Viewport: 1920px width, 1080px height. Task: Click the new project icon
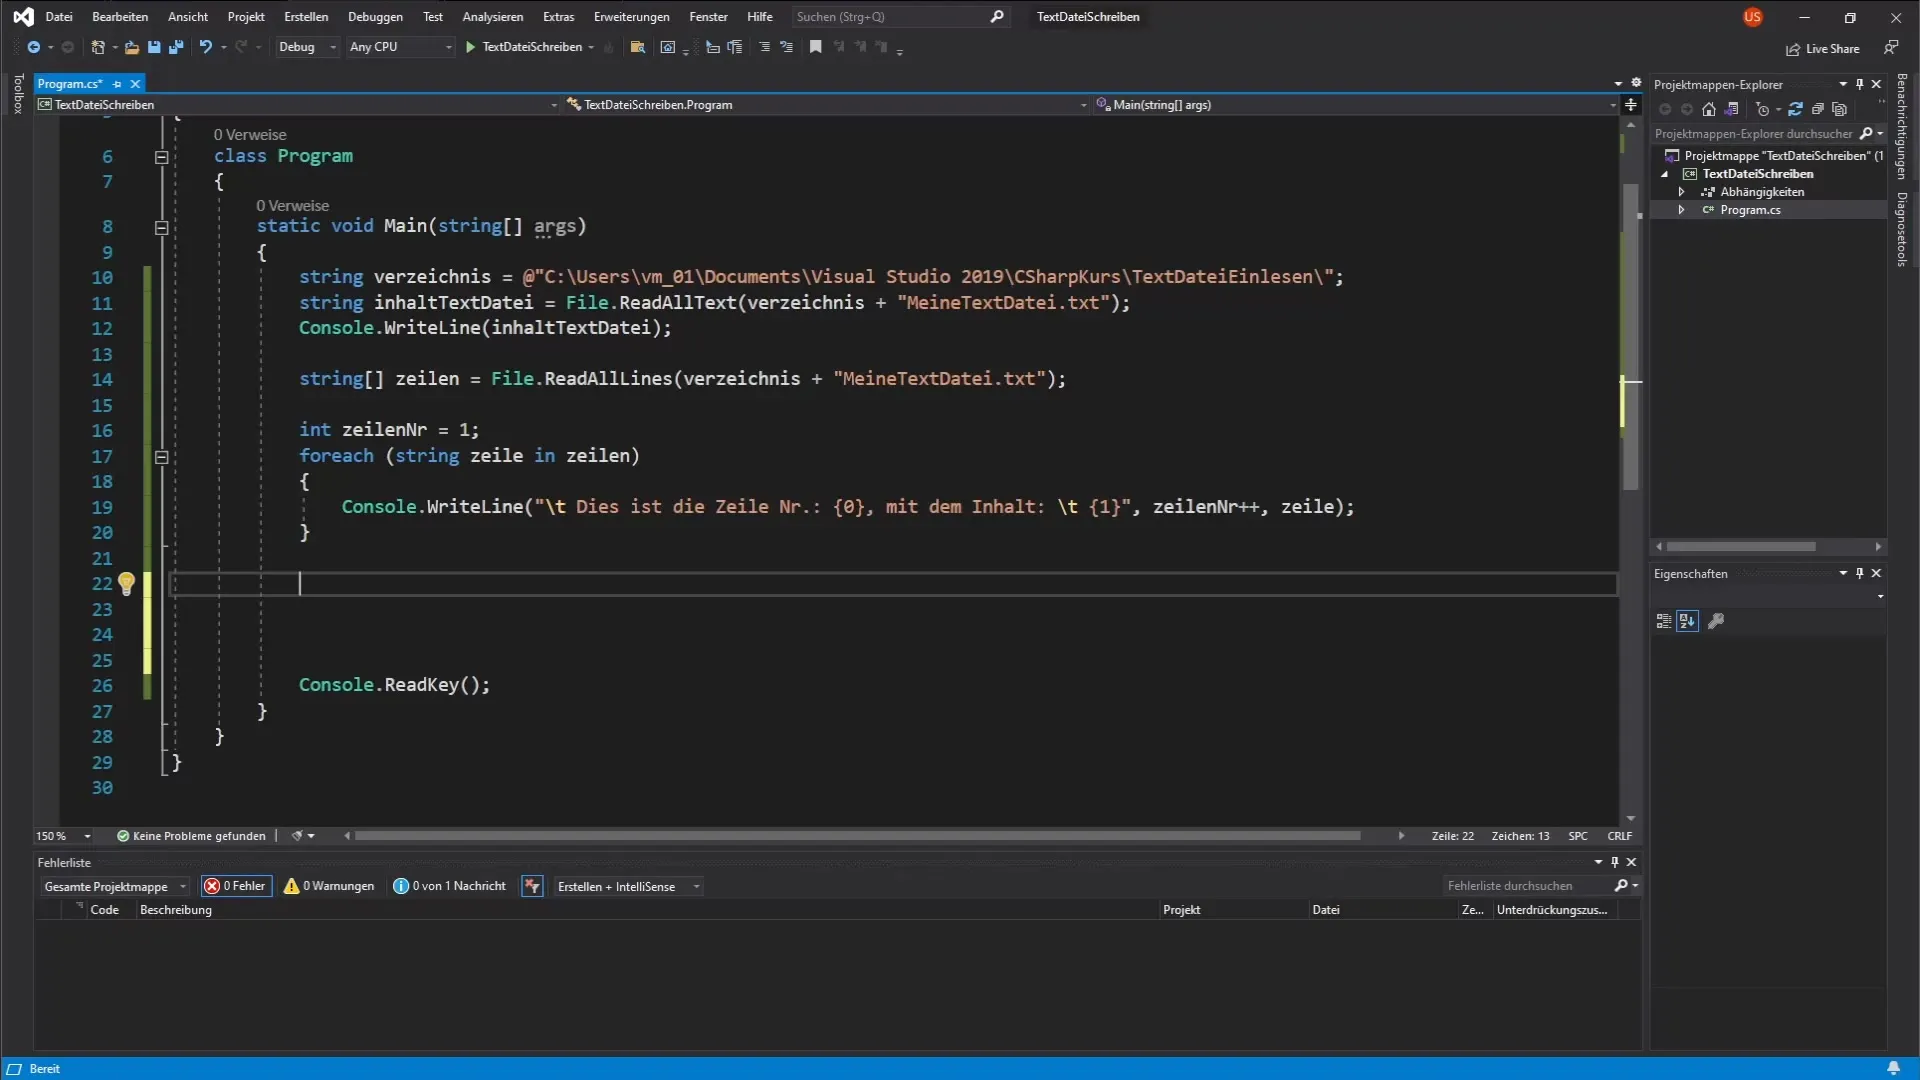(98, 47)
